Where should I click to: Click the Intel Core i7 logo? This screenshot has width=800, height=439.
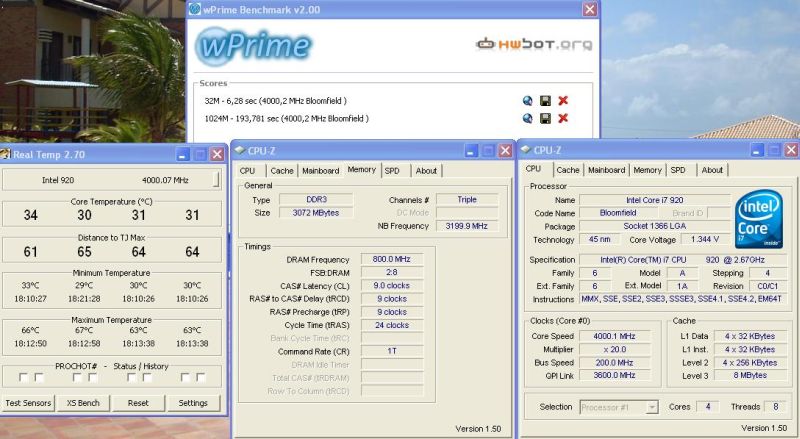(x=759, y=219)
